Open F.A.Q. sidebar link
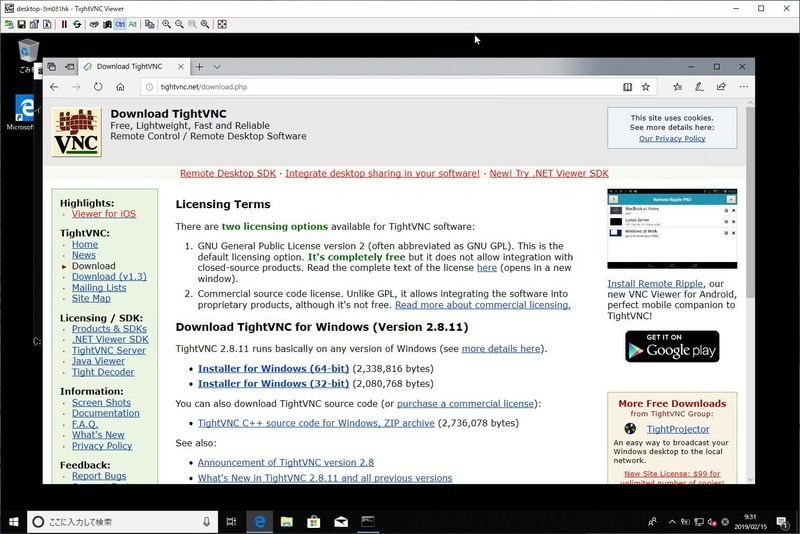The image size is (800, 534). point(85,424)
